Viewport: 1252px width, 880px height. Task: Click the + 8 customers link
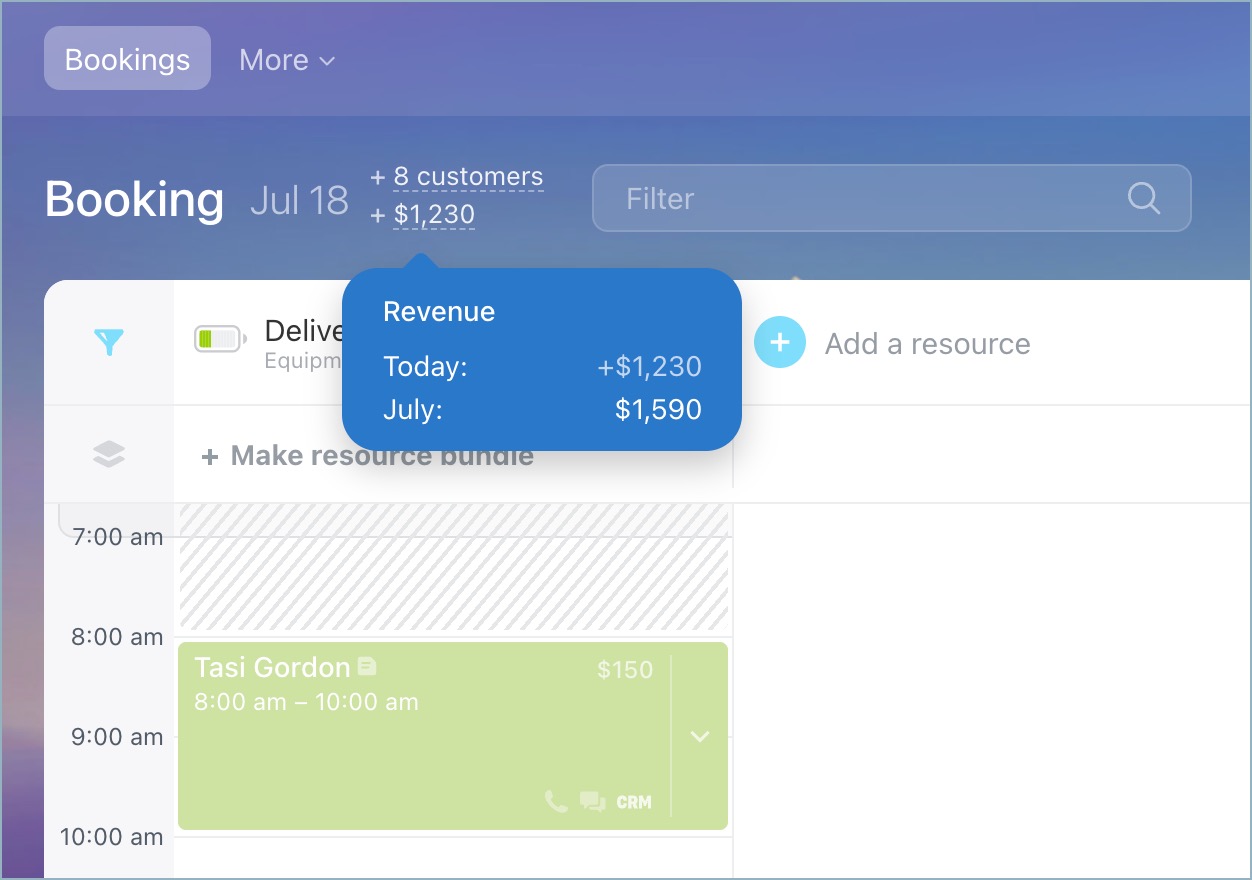(467, 177)
